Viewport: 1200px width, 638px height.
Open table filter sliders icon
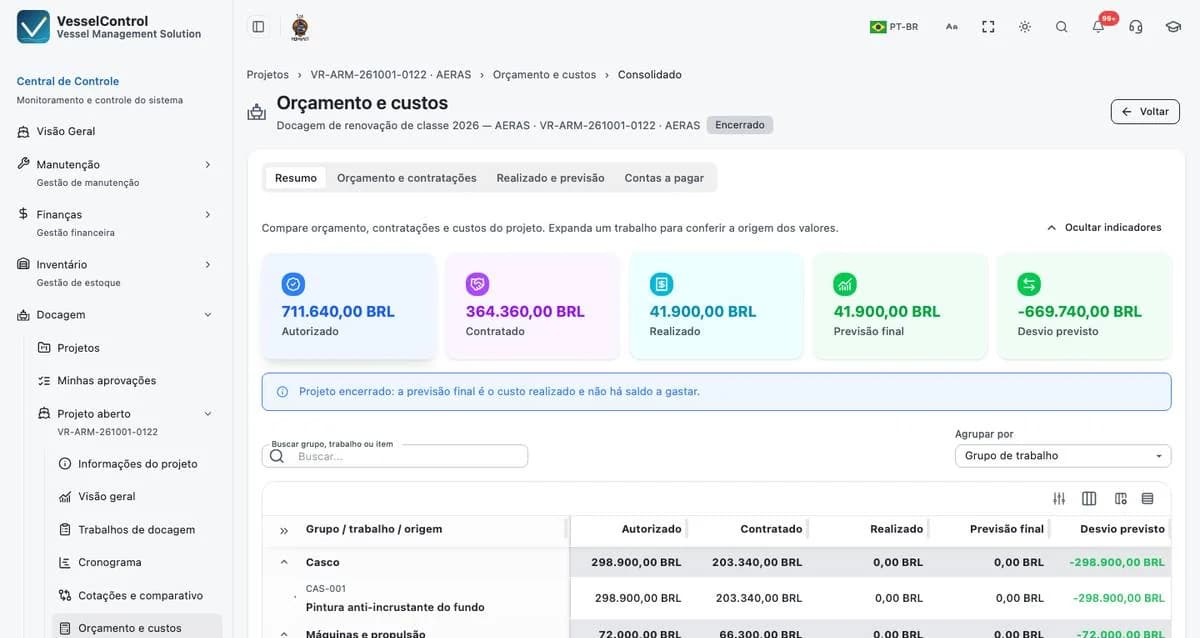(1060, 499)
